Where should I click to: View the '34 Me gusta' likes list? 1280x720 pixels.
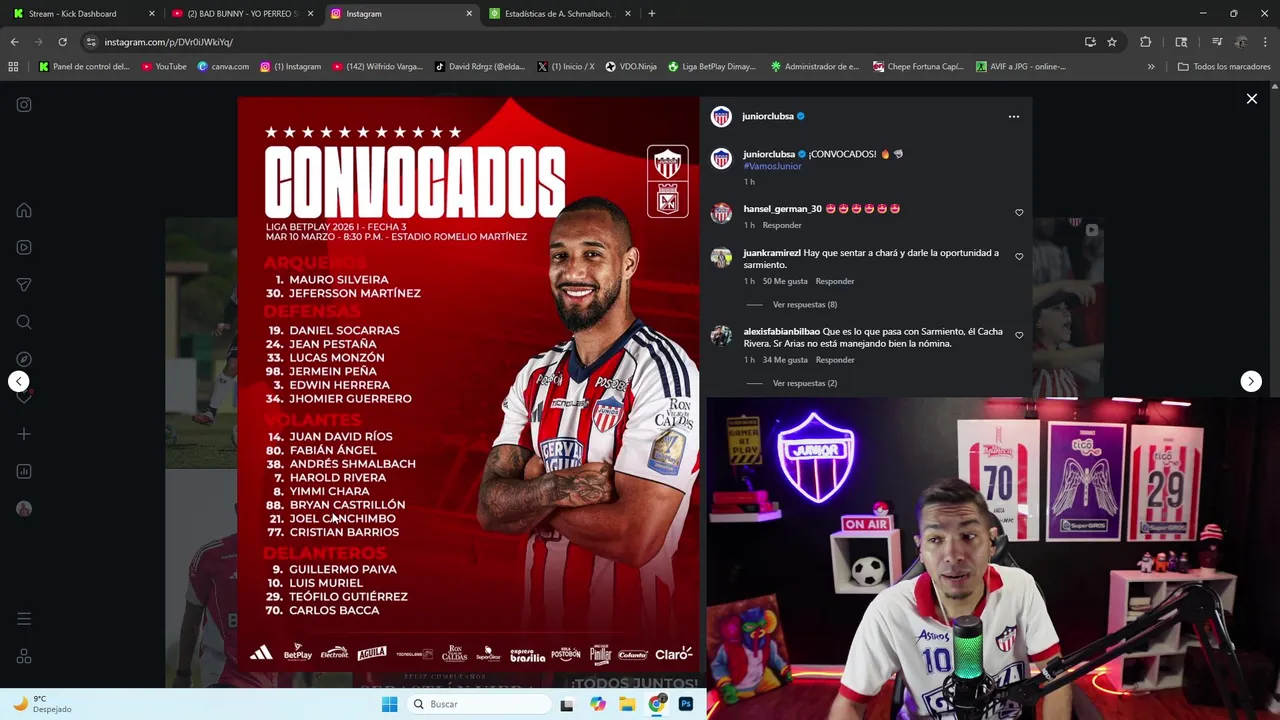(x=785, y=359)
